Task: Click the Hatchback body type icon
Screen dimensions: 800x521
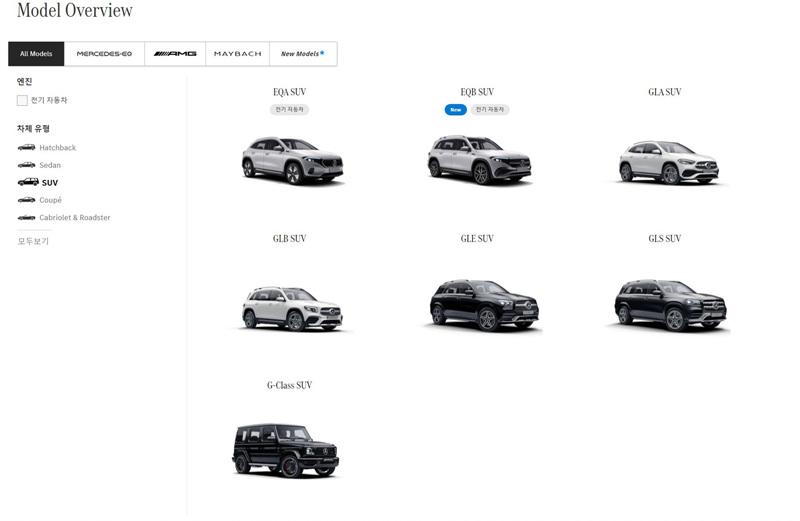Action: [x=27, y=147]
